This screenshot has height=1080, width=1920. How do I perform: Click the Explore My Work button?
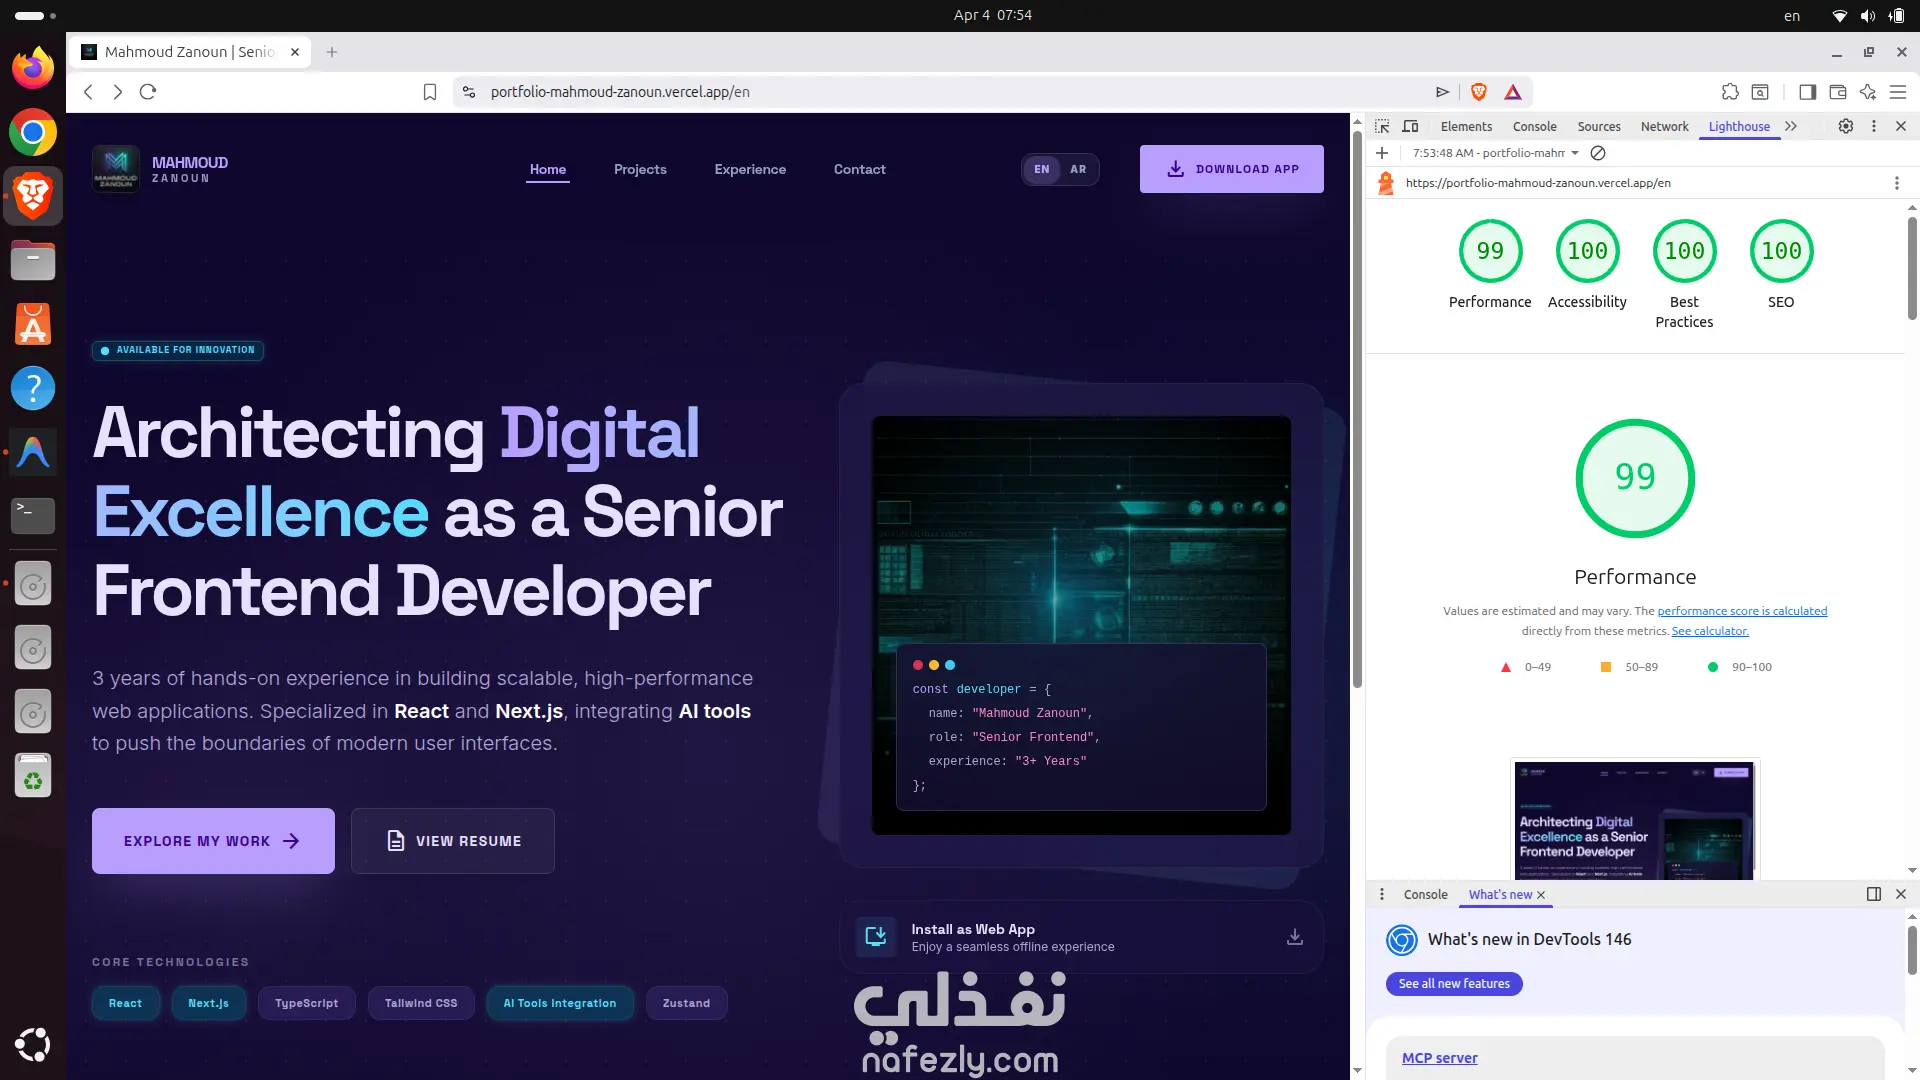click(x=213, y=841)
